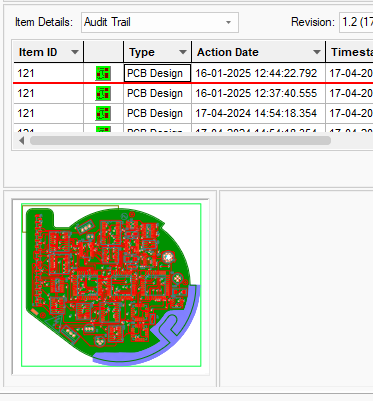Click the partly hidden fourth-row PCB icon
Screen dimensions: 373x401
click(x=103, y=129)
